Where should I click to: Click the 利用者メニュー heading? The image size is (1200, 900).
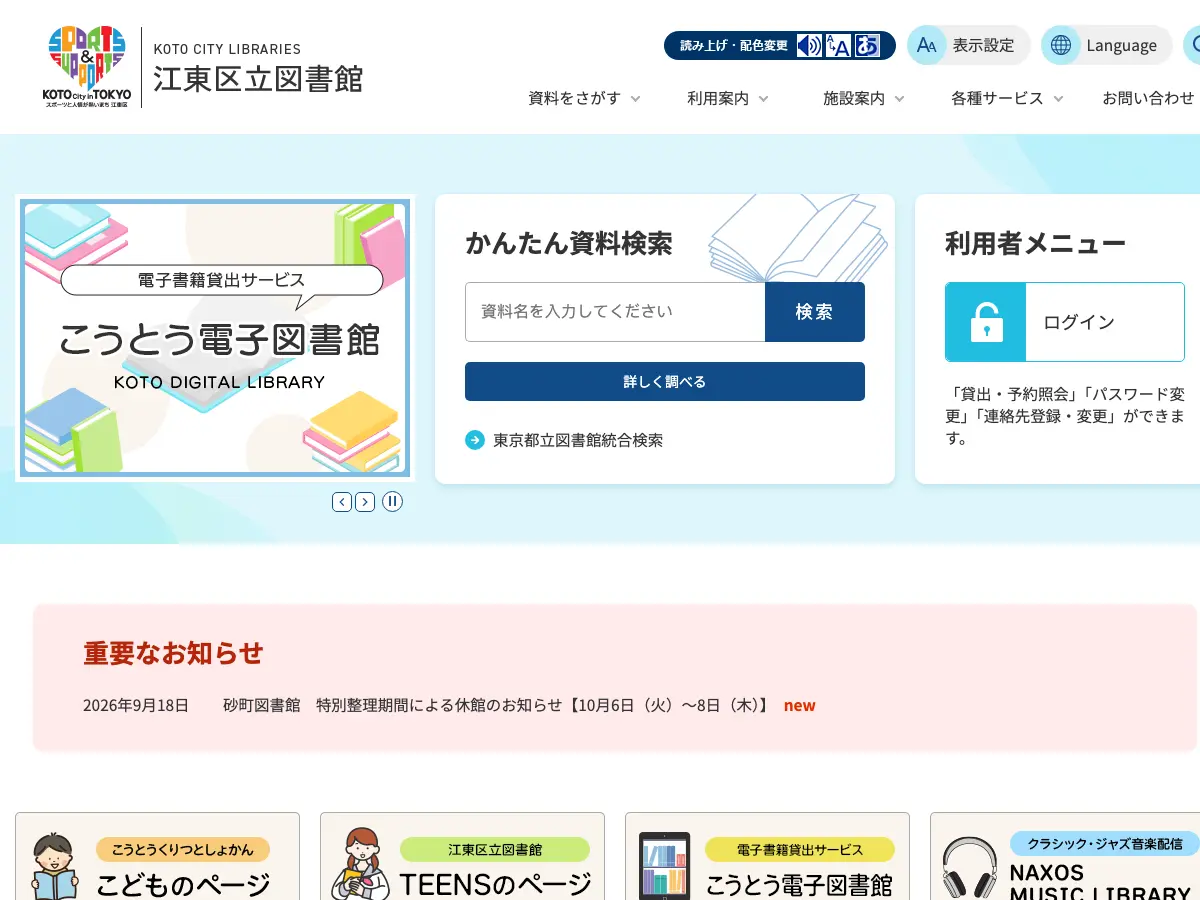click(1035, 243)
